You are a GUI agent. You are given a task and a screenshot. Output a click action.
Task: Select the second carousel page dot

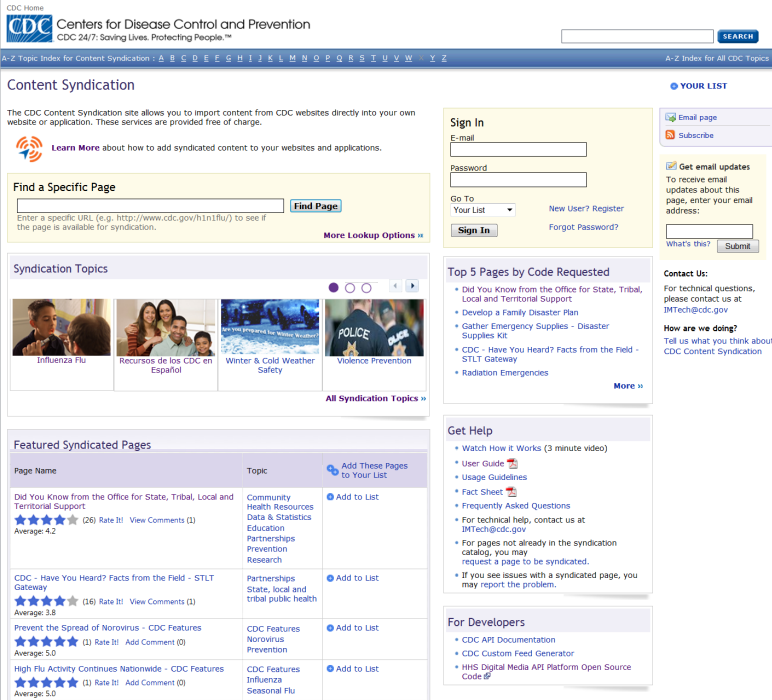350,288
